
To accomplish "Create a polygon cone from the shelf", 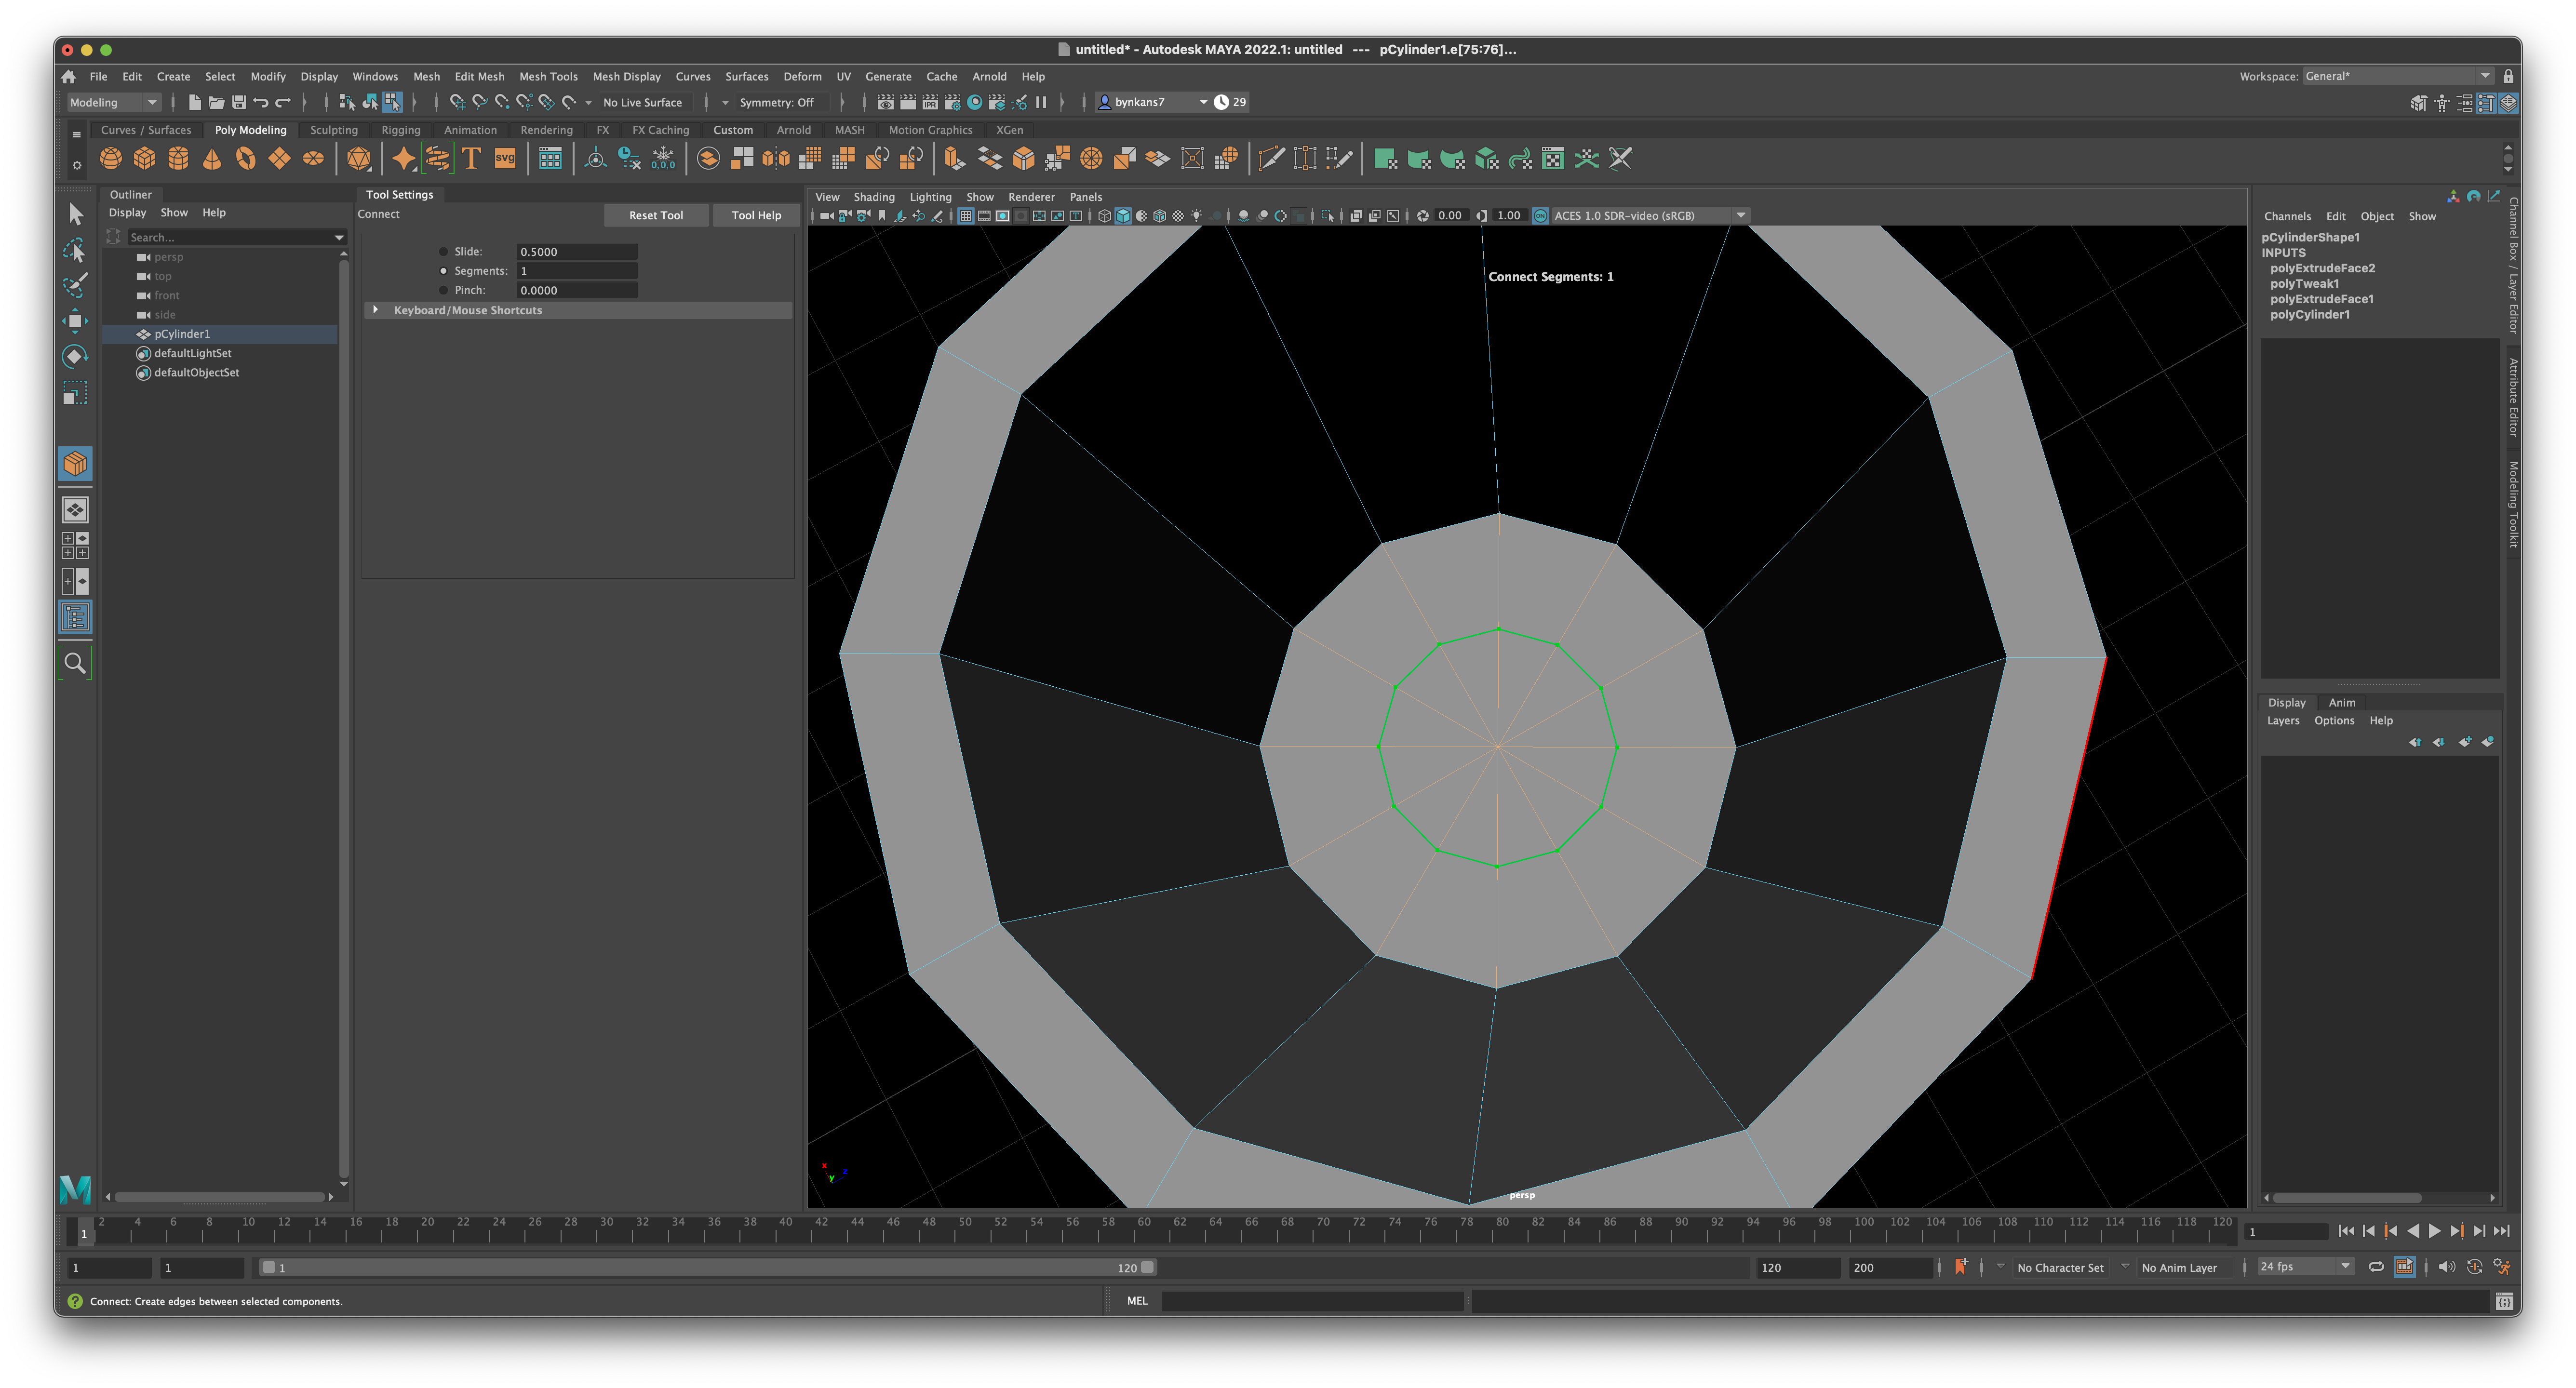I will coord(212,159).
